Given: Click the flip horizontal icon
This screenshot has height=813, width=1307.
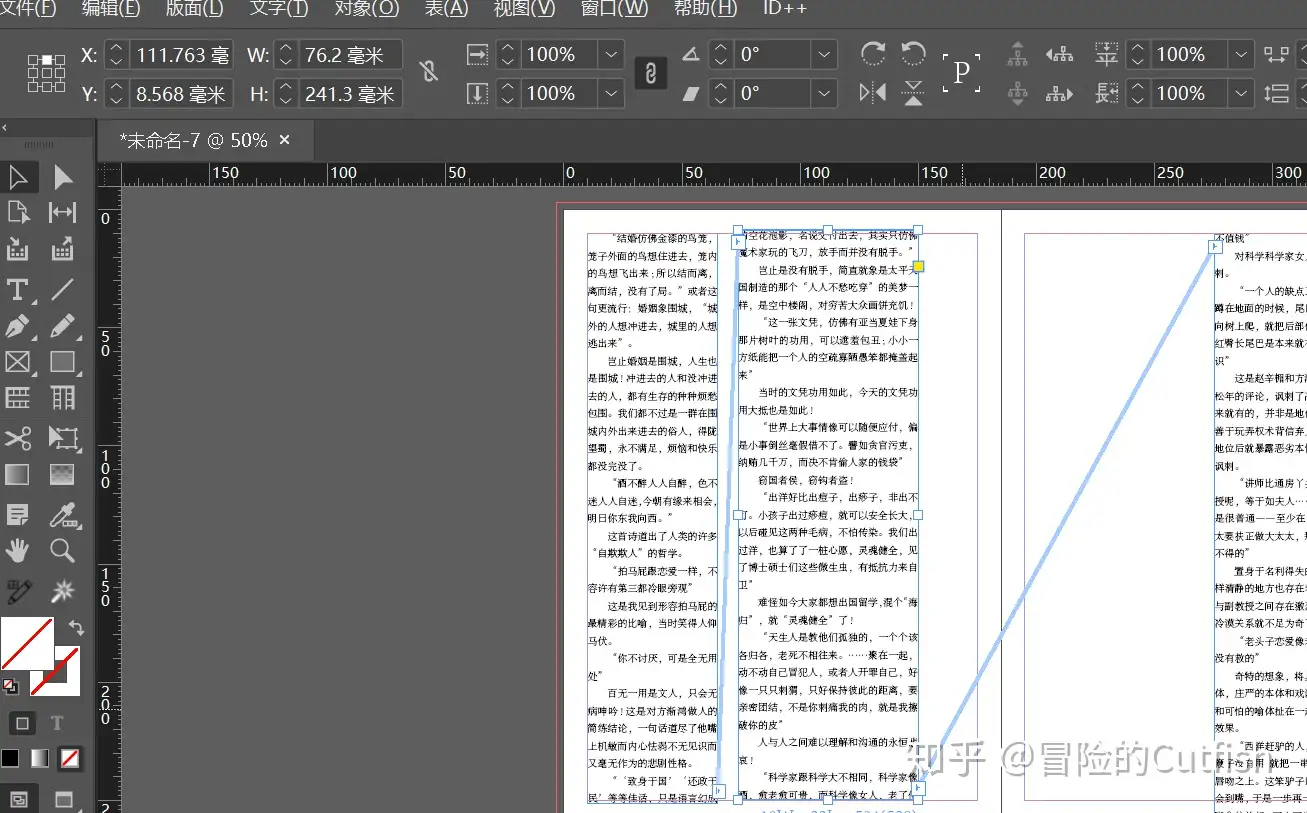Looking at the screenshot, I should point(873,93).
